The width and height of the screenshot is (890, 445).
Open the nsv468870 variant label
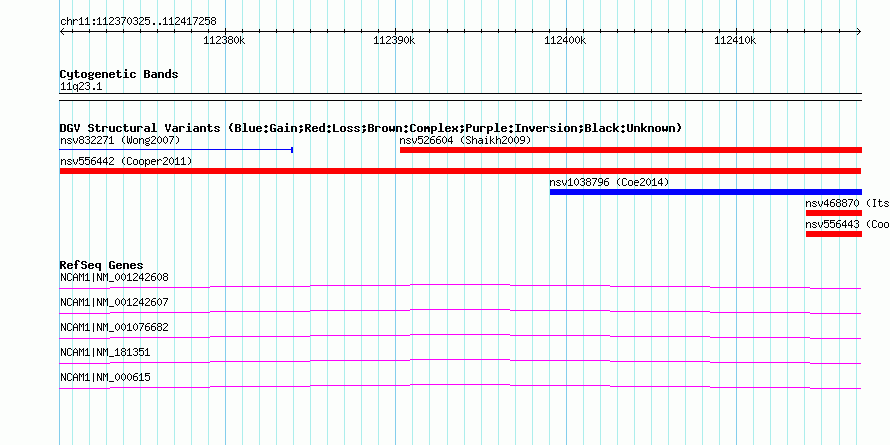[847, 203]
